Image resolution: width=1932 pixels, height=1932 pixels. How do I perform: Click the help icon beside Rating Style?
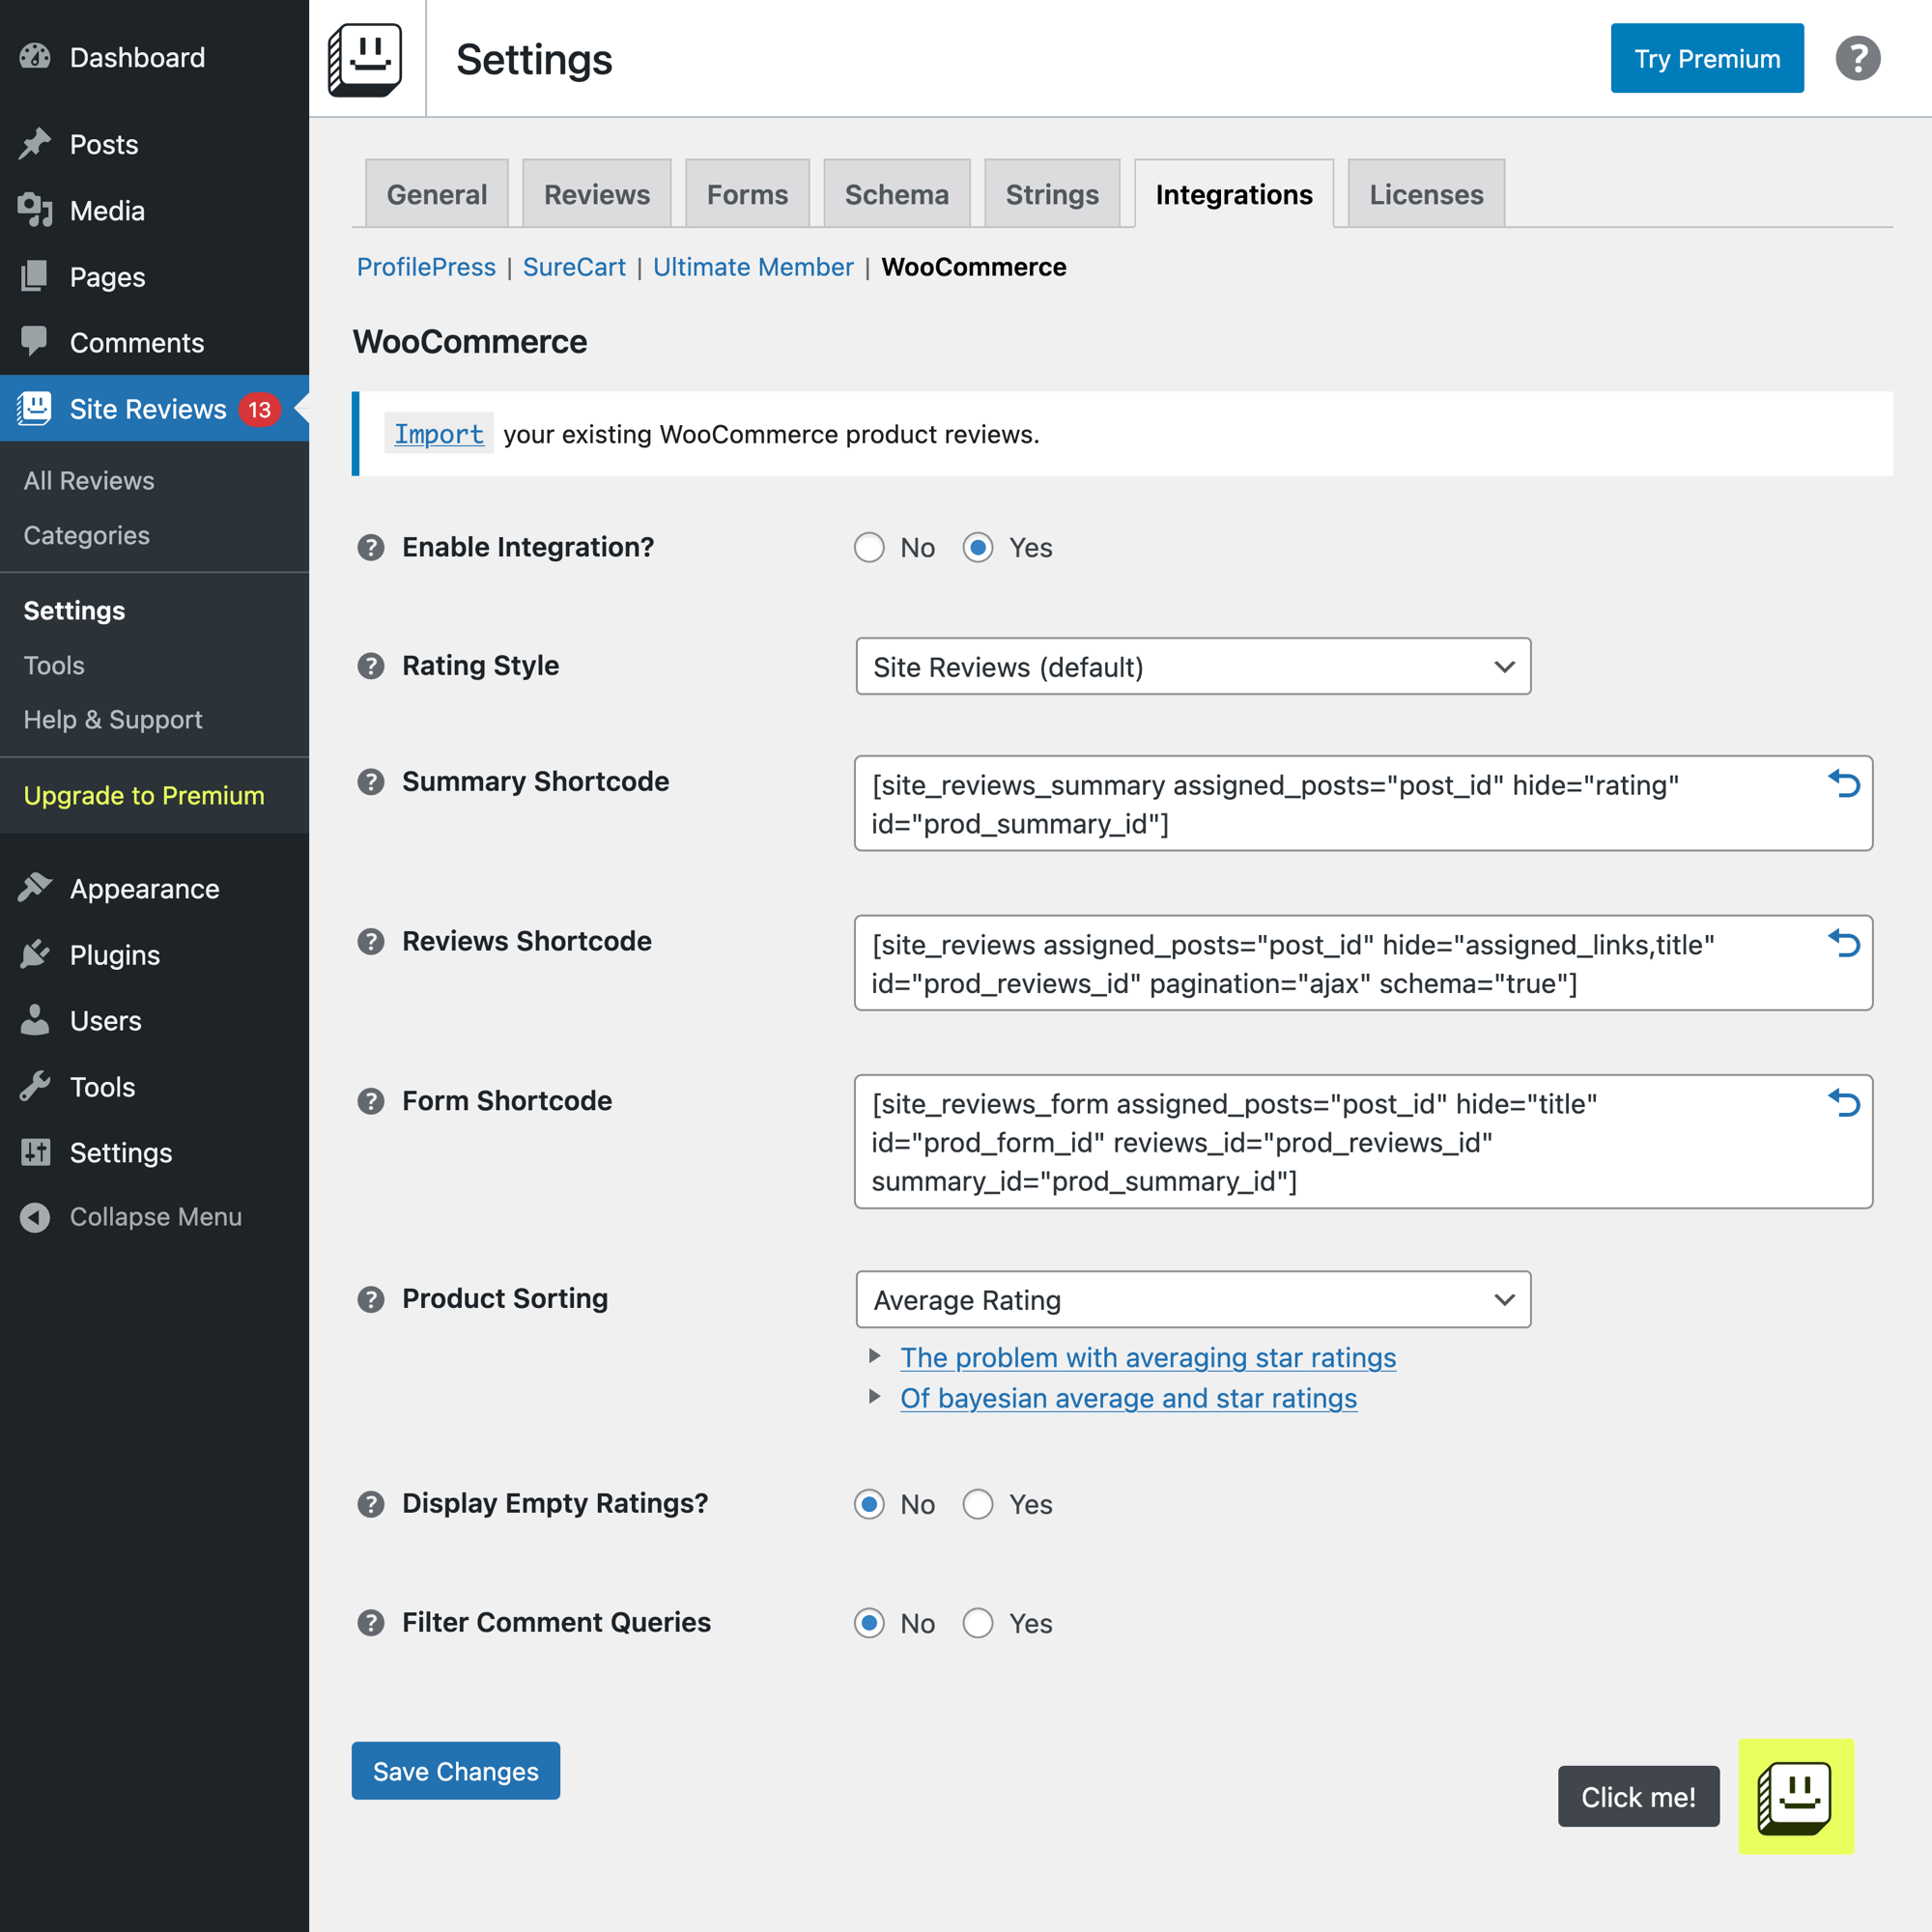pos(371,666)
